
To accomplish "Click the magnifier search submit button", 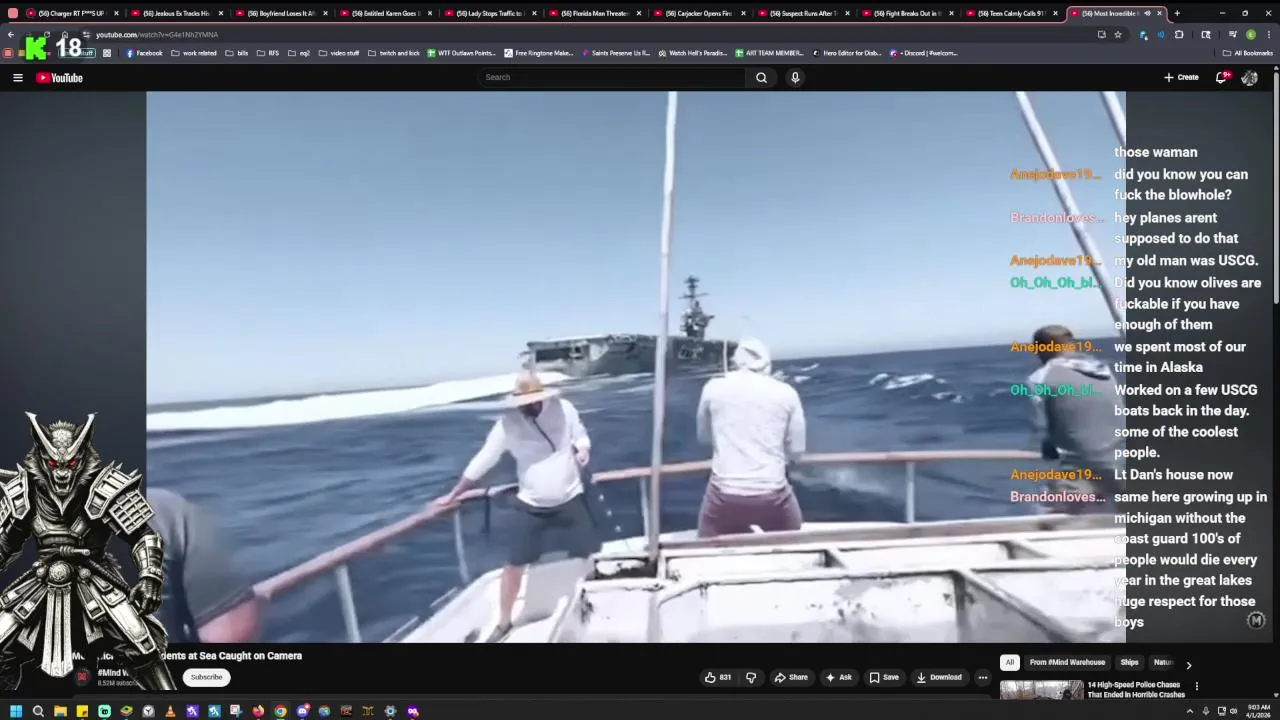I will point(761,77).
